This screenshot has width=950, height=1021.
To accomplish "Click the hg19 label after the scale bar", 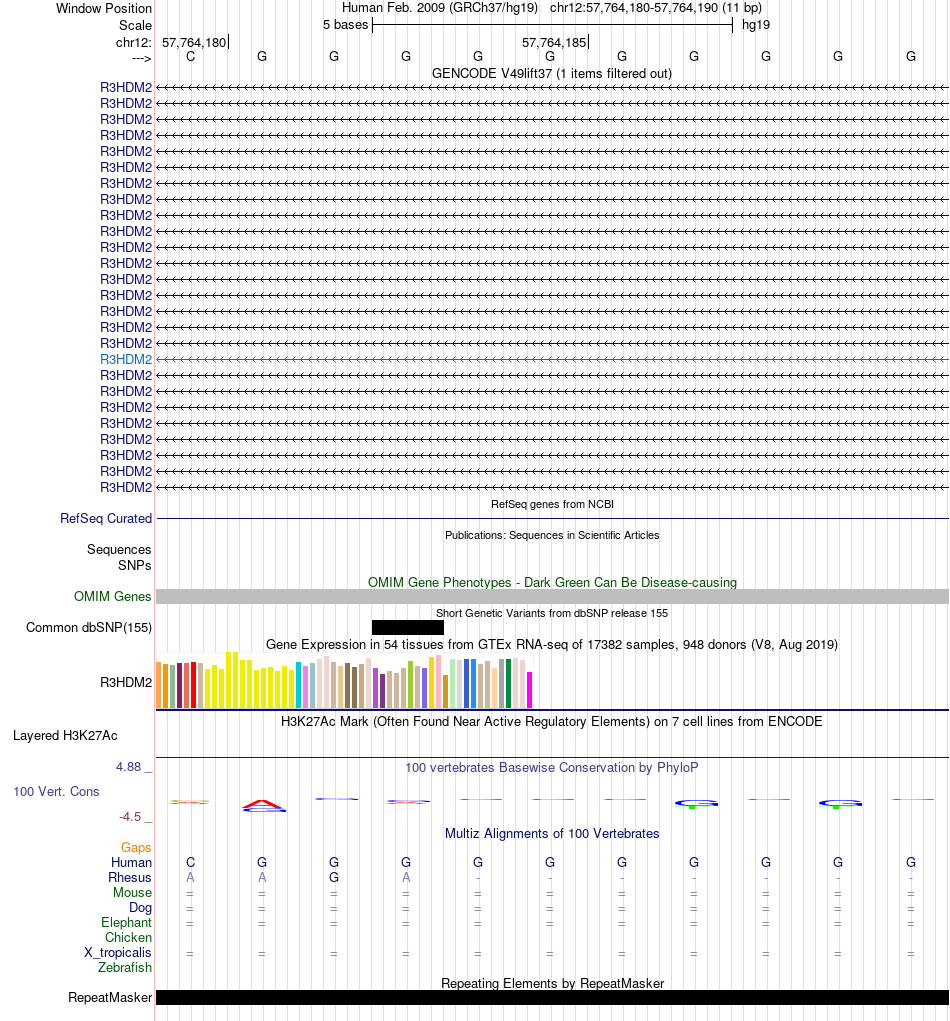I will (756, 25).
